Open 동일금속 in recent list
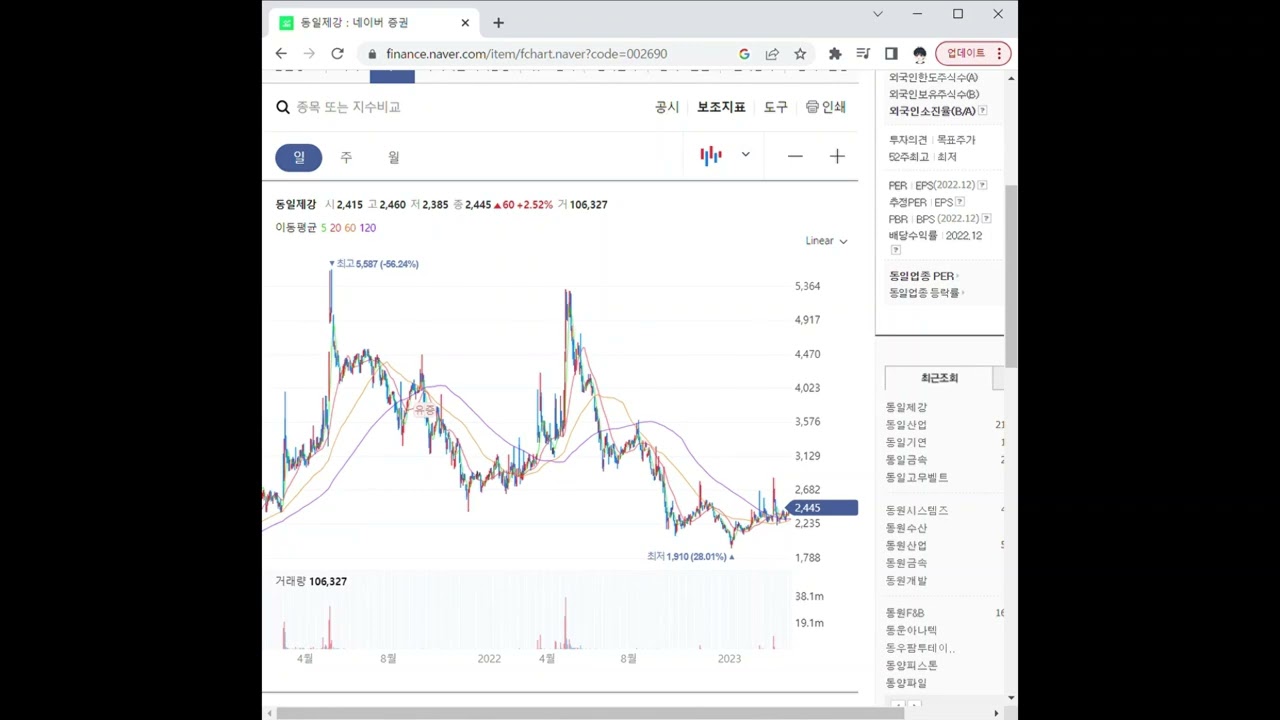This screenshot has width=1280, height=720. [906, 460]
